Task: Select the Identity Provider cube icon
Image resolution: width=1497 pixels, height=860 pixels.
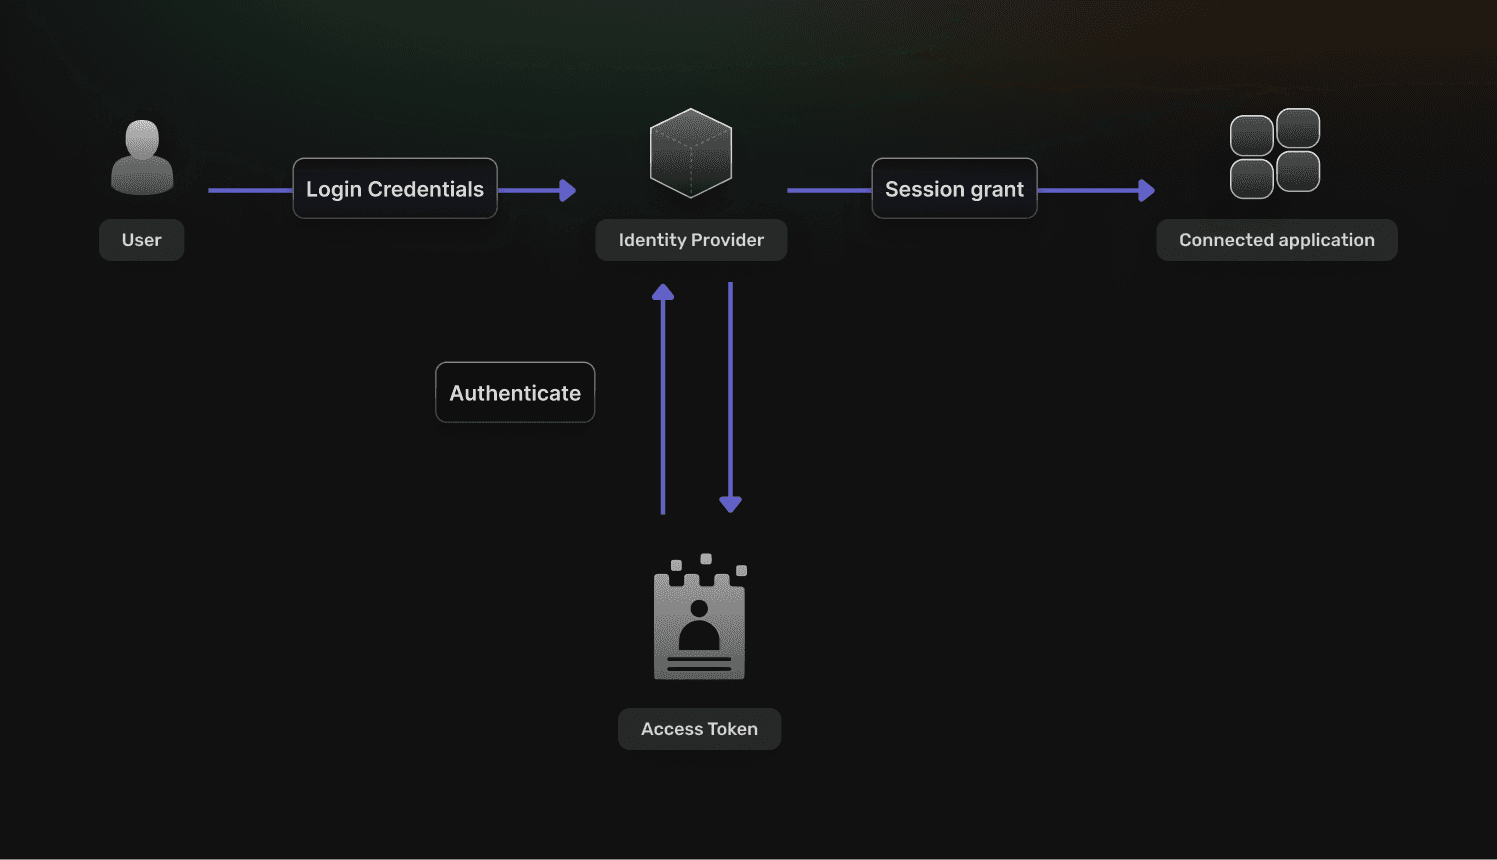Action: click(691, 153)
